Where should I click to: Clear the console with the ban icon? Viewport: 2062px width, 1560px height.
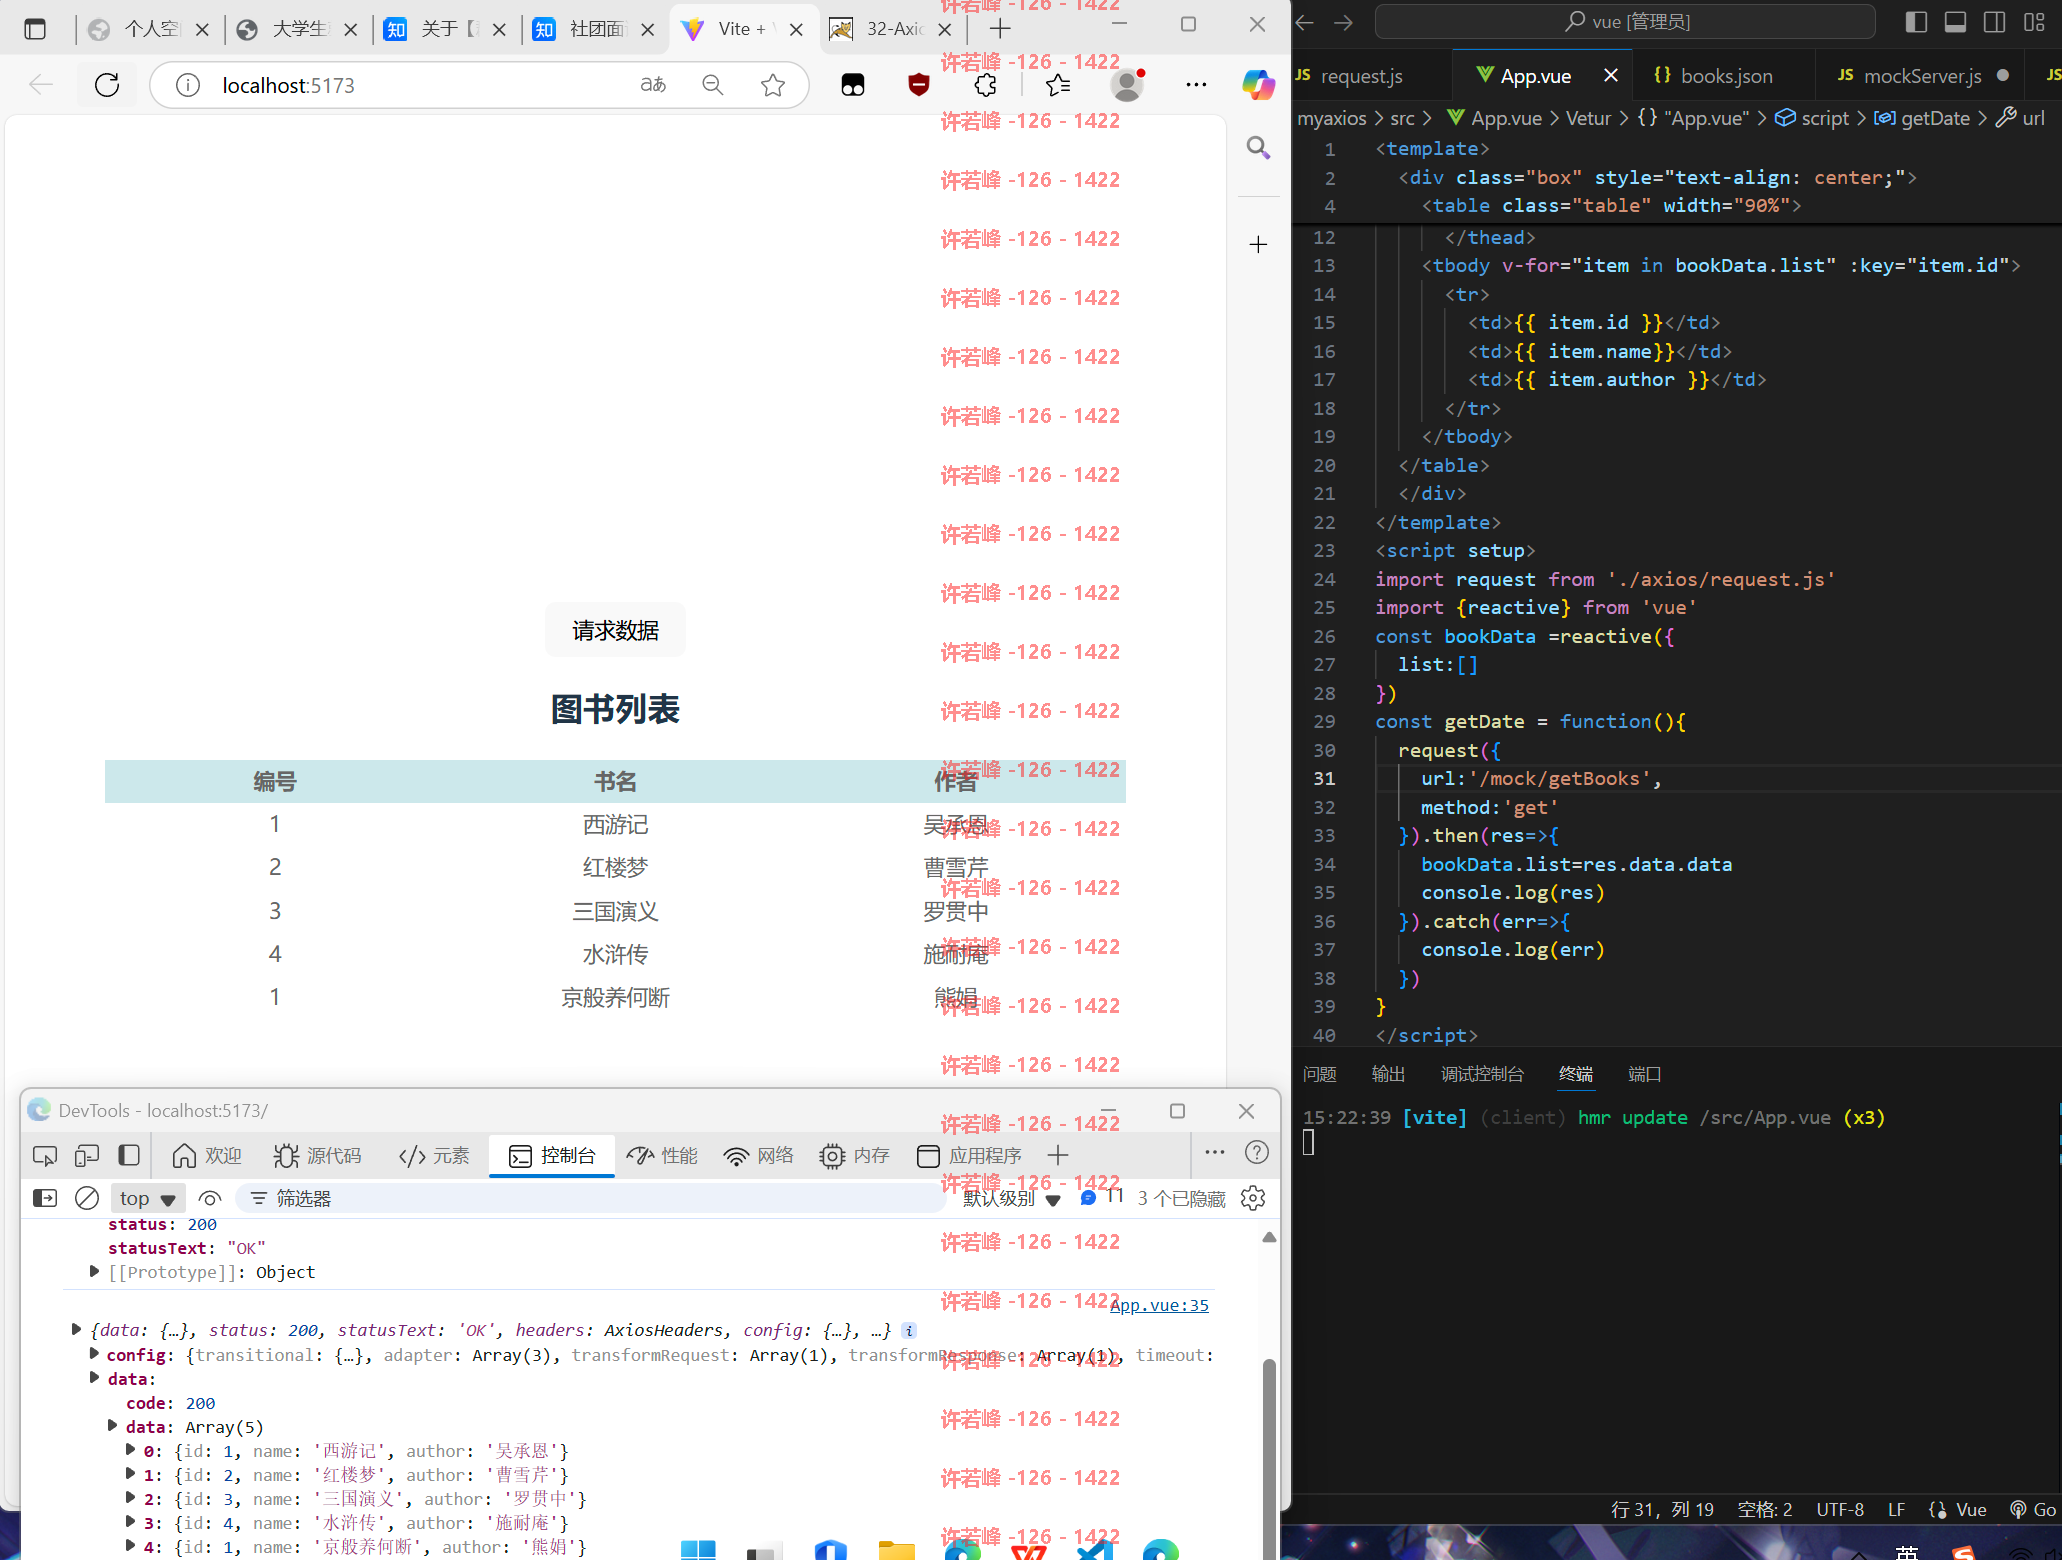pos(87,1198)
